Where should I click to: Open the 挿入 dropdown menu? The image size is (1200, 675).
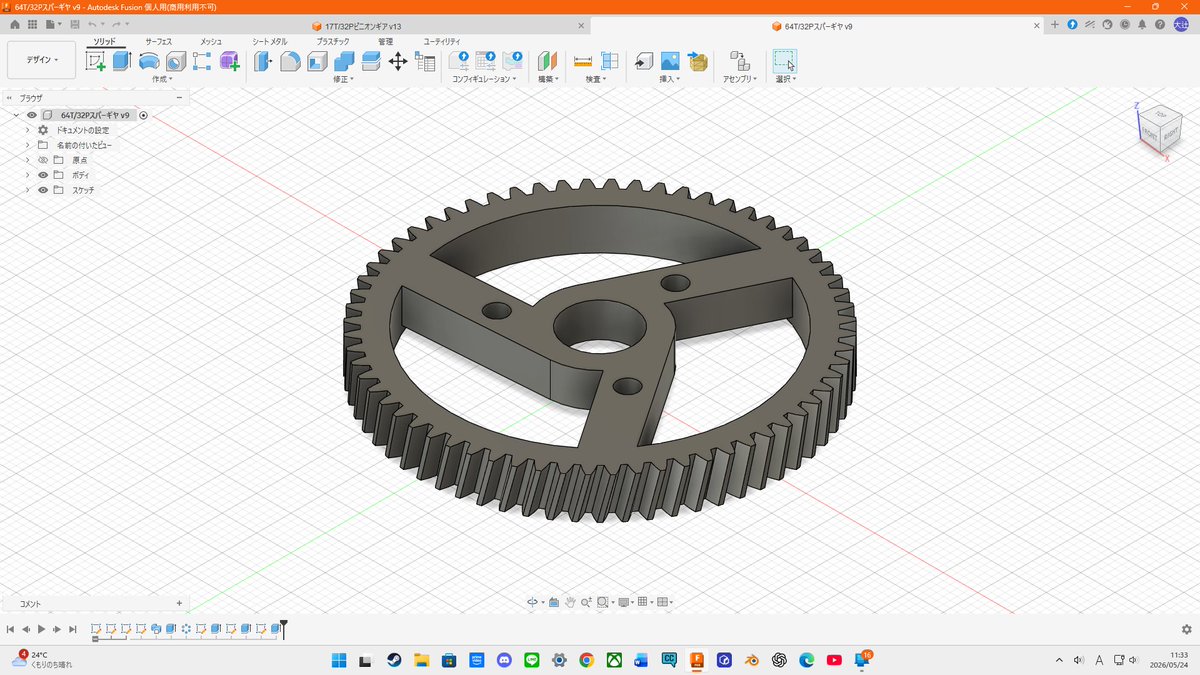click(669, 79)
